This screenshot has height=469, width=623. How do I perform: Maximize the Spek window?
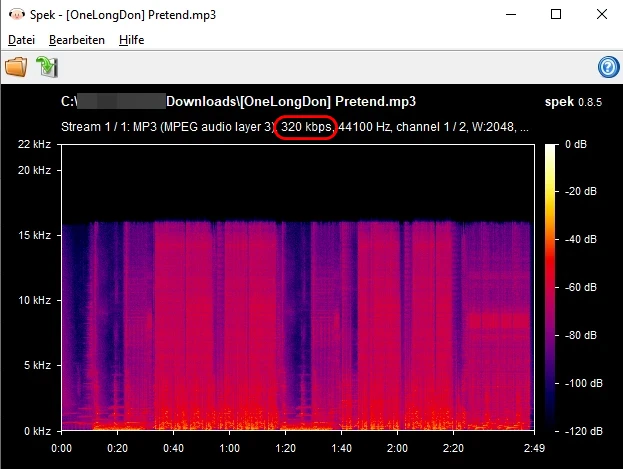click(556, 15)
